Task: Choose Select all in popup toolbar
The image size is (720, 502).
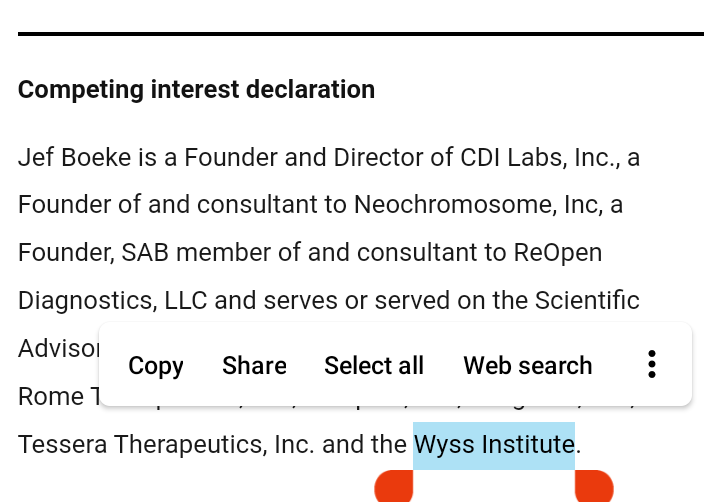Action: [x=374, y=366]
